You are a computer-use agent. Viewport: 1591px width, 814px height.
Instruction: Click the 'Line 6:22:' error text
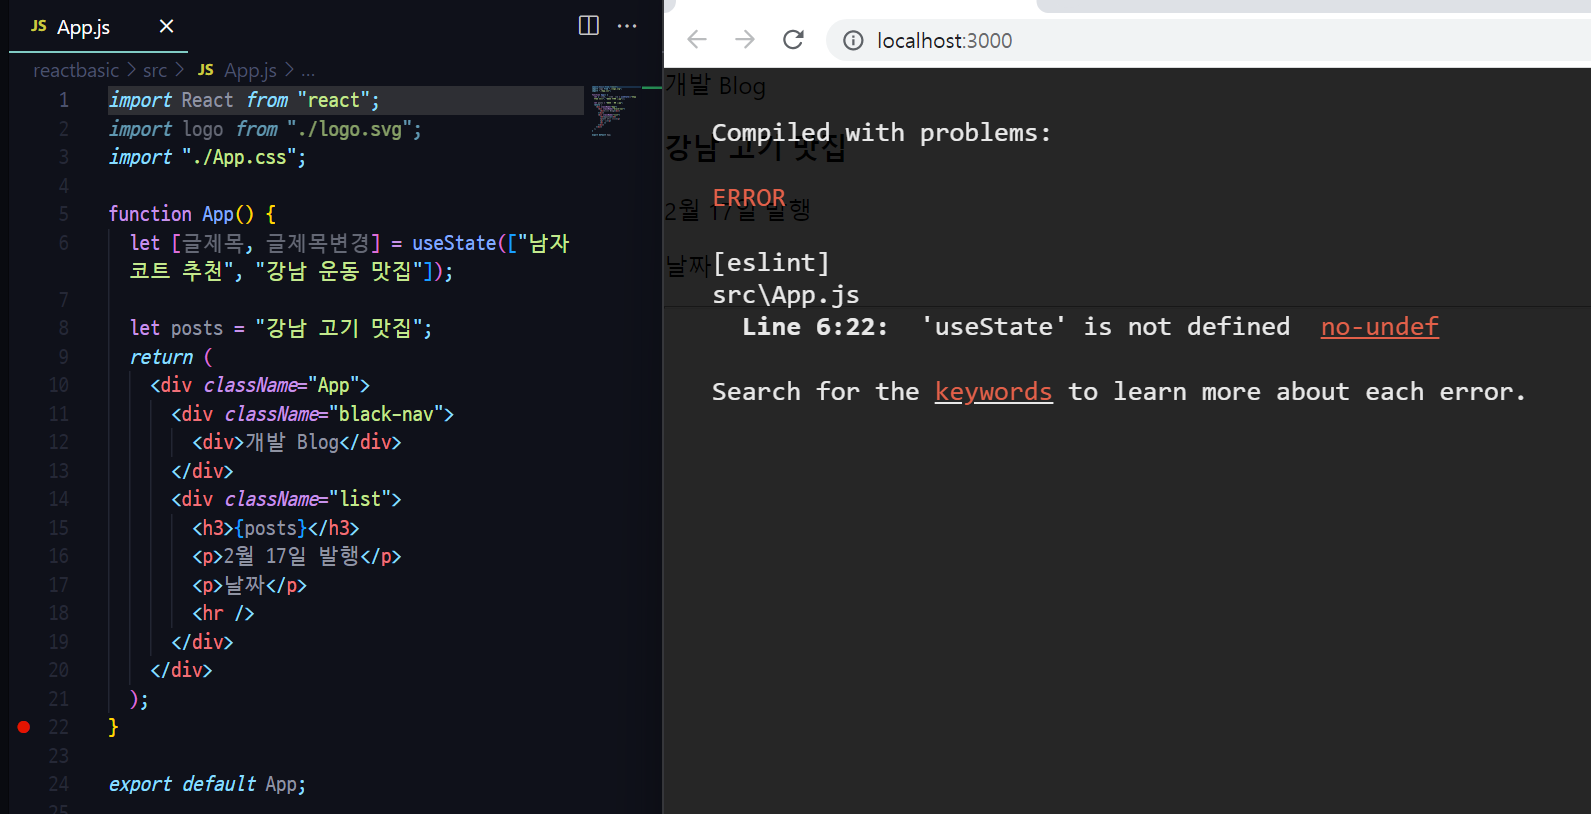click(x=815, y=327)
